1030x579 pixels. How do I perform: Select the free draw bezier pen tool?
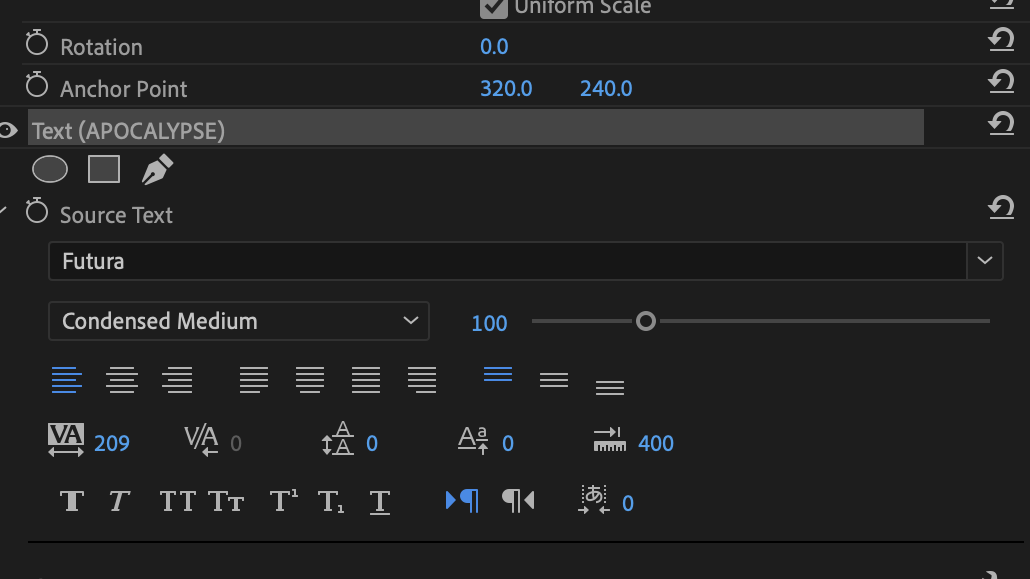[x=157, y=170]
